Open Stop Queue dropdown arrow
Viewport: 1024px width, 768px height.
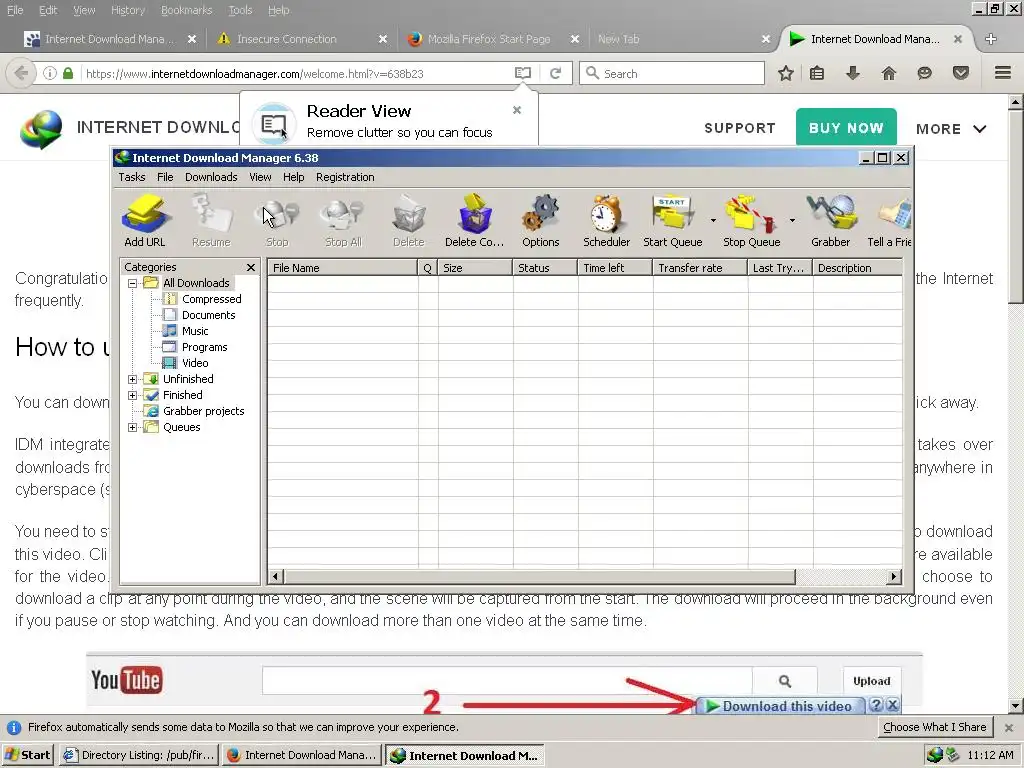(x=792, y=220)
